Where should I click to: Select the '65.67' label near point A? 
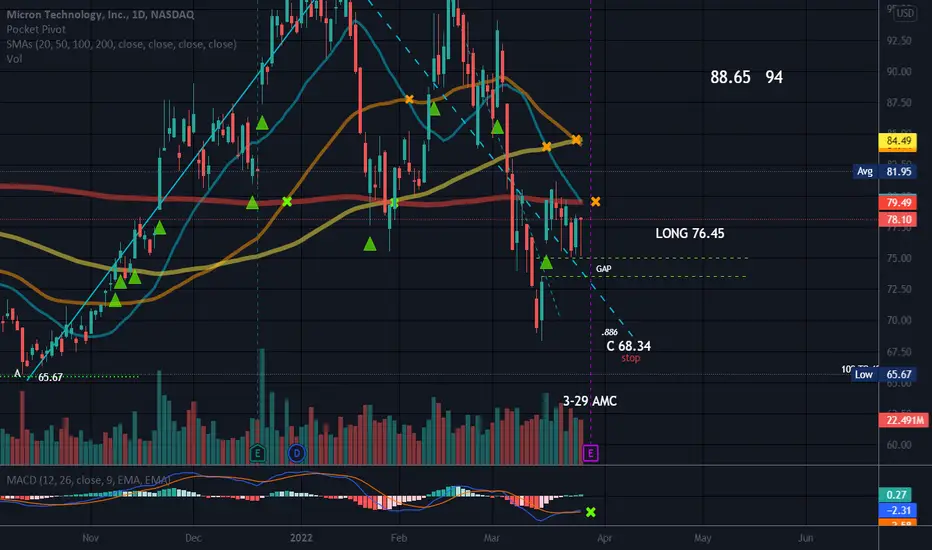[51, 378]
